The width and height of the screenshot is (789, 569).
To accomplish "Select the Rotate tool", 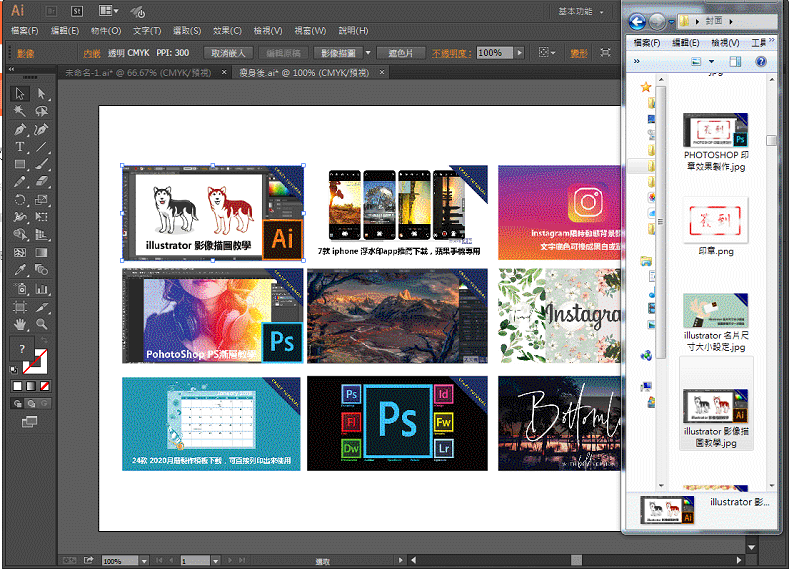I will tap(20, 200).
